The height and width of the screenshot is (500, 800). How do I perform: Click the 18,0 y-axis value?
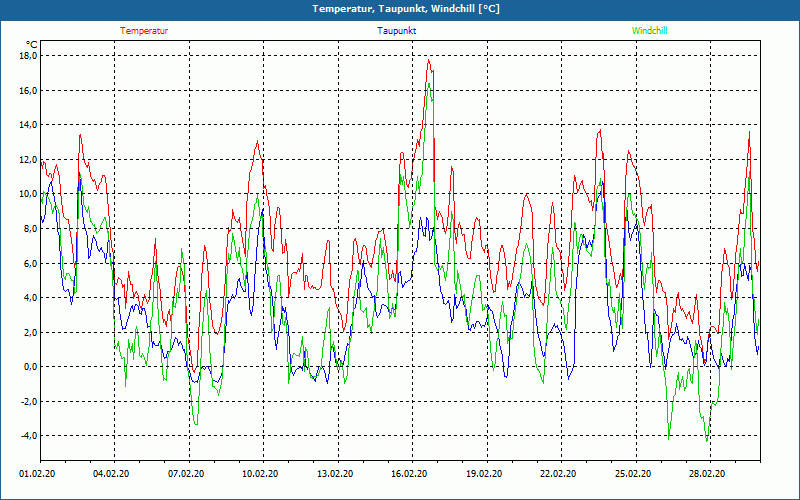coord(28,55)
